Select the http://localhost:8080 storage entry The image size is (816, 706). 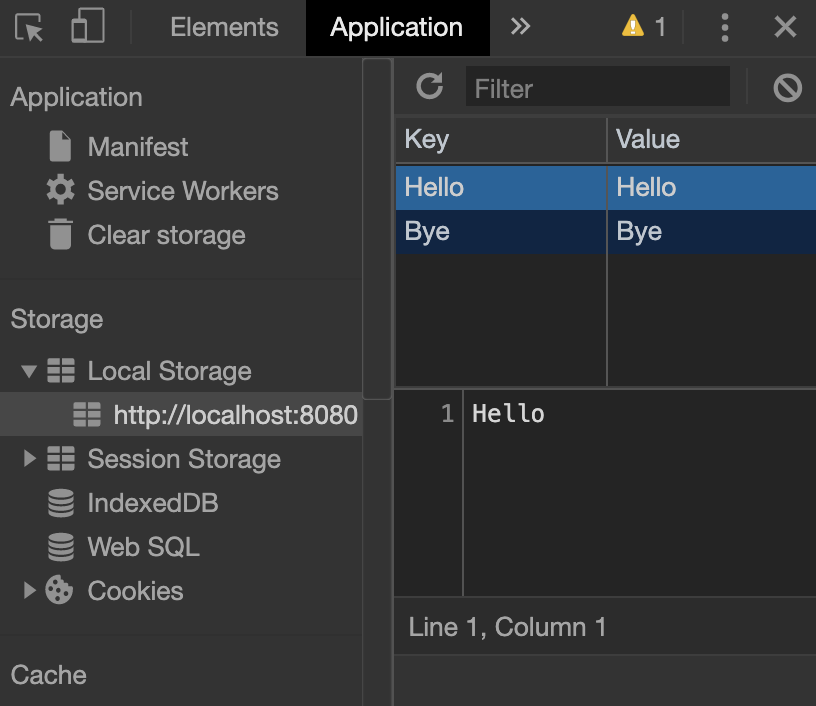pyautogui.click(x=235, y=415)
